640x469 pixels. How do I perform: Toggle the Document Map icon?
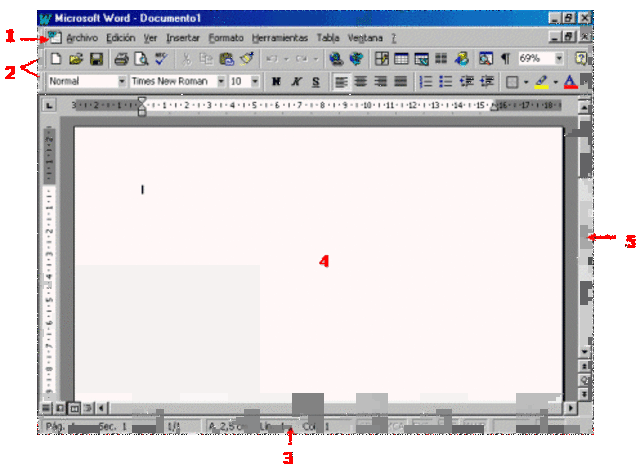486,59
